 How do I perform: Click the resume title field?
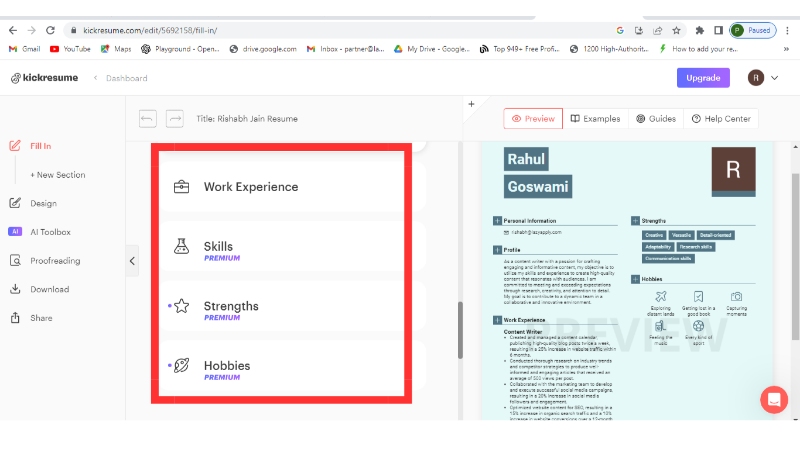(247, 119)
